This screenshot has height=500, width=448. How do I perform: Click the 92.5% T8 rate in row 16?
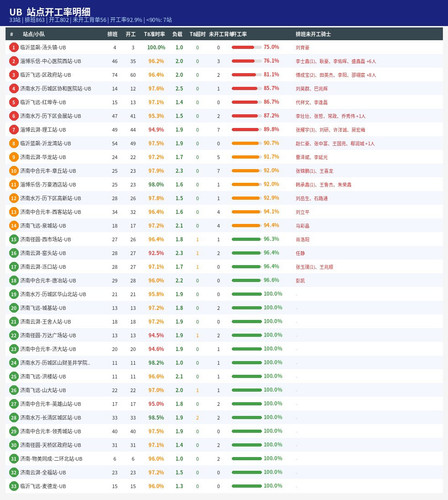(156, 253)
